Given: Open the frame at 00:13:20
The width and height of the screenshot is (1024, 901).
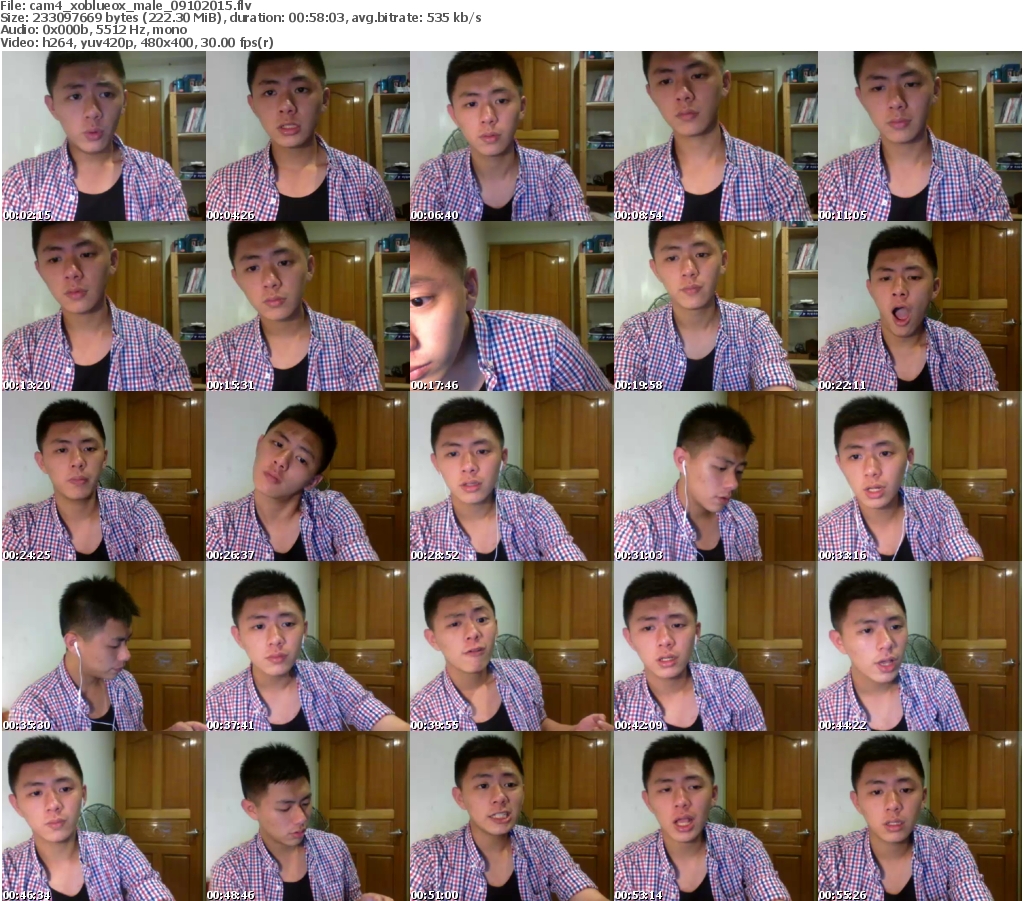Looking at the screenshot, I should (x=104, y=306).
